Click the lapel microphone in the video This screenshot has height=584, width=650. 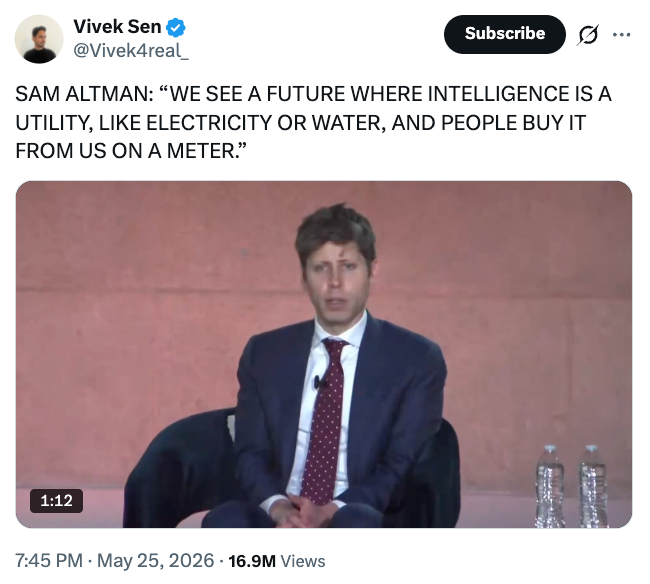319,382
